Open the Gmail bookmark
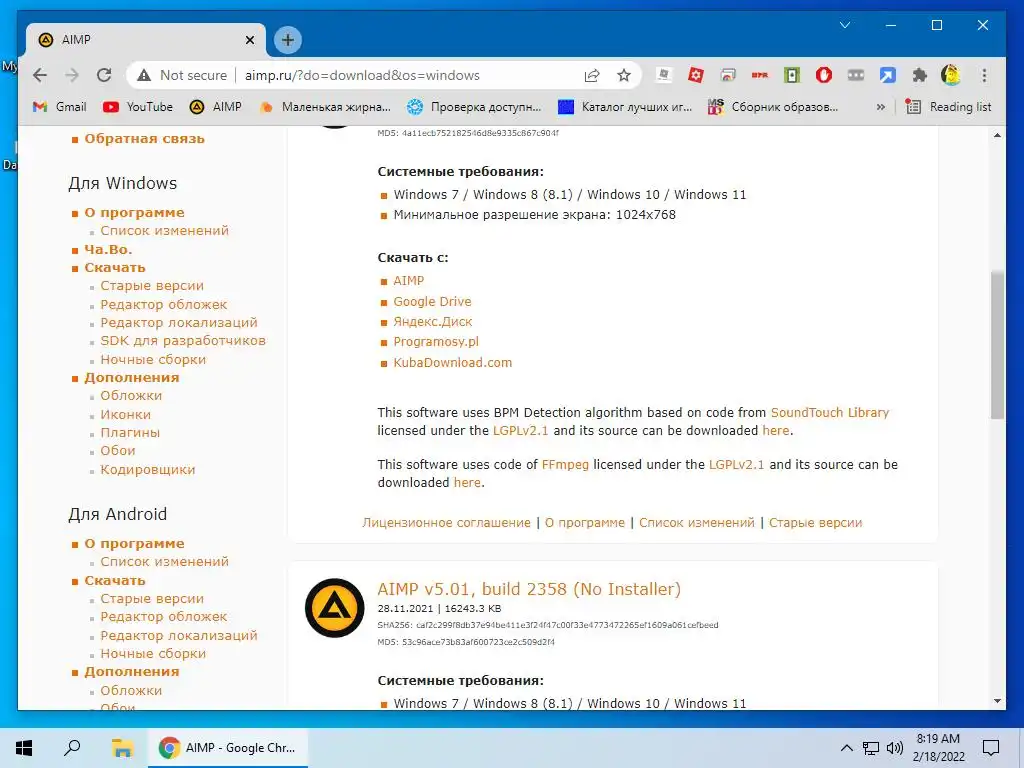 pos(59,106)
